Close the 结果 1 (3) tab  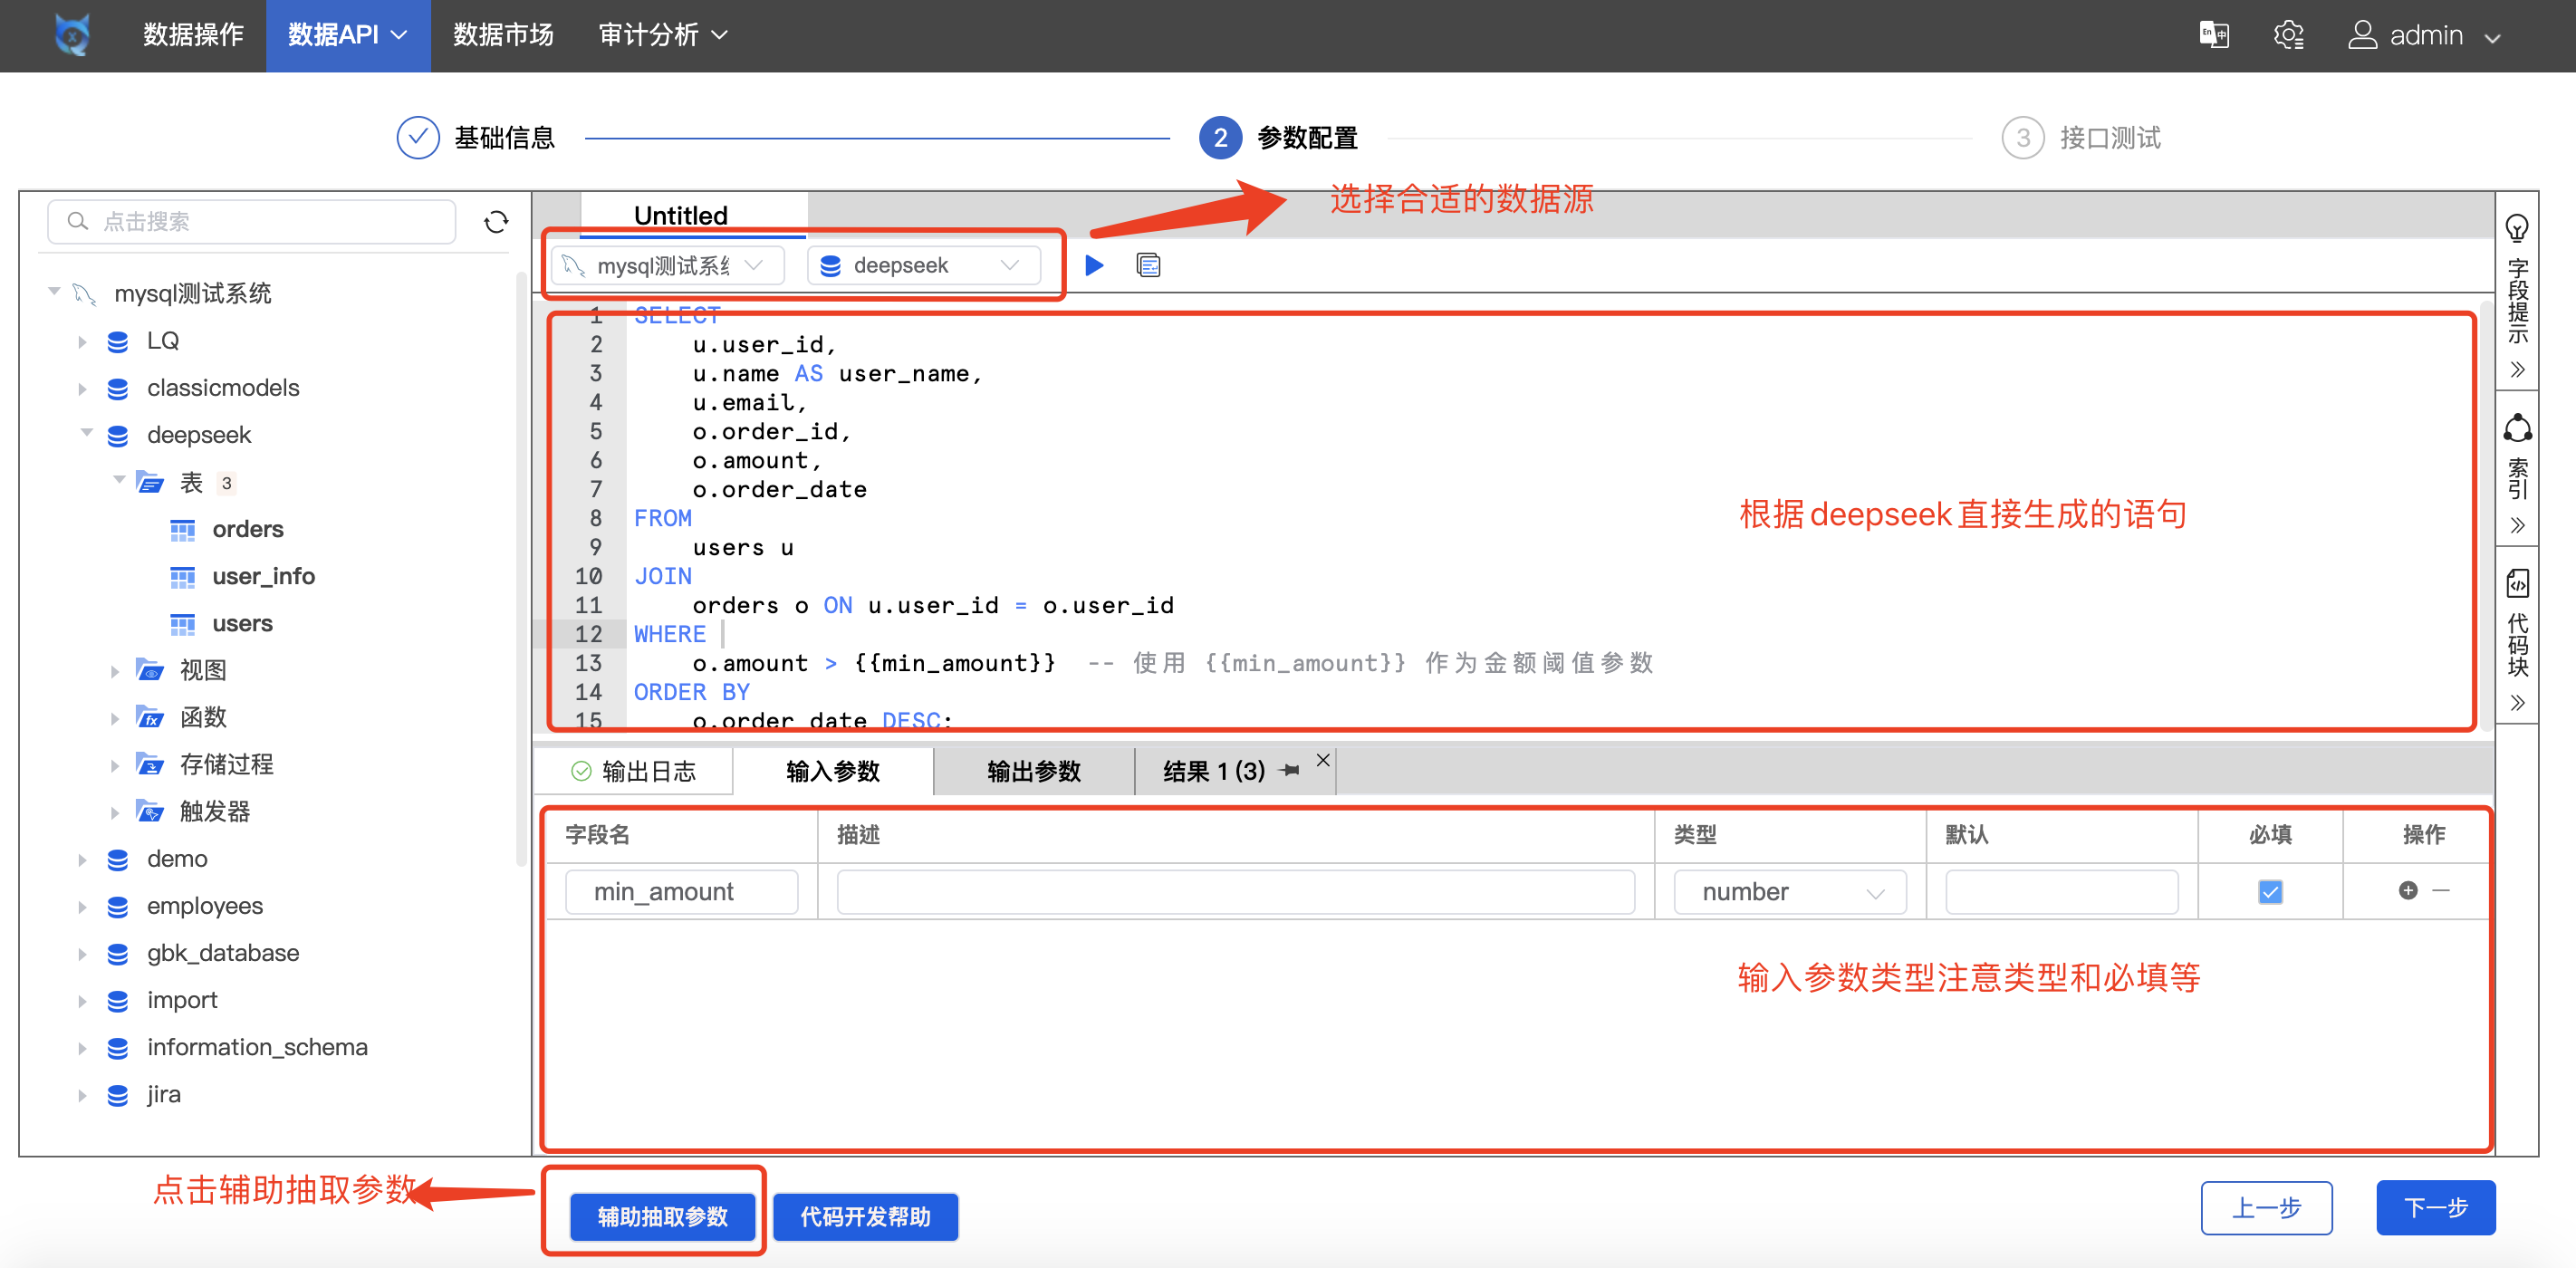click(x=1323, y=760)
